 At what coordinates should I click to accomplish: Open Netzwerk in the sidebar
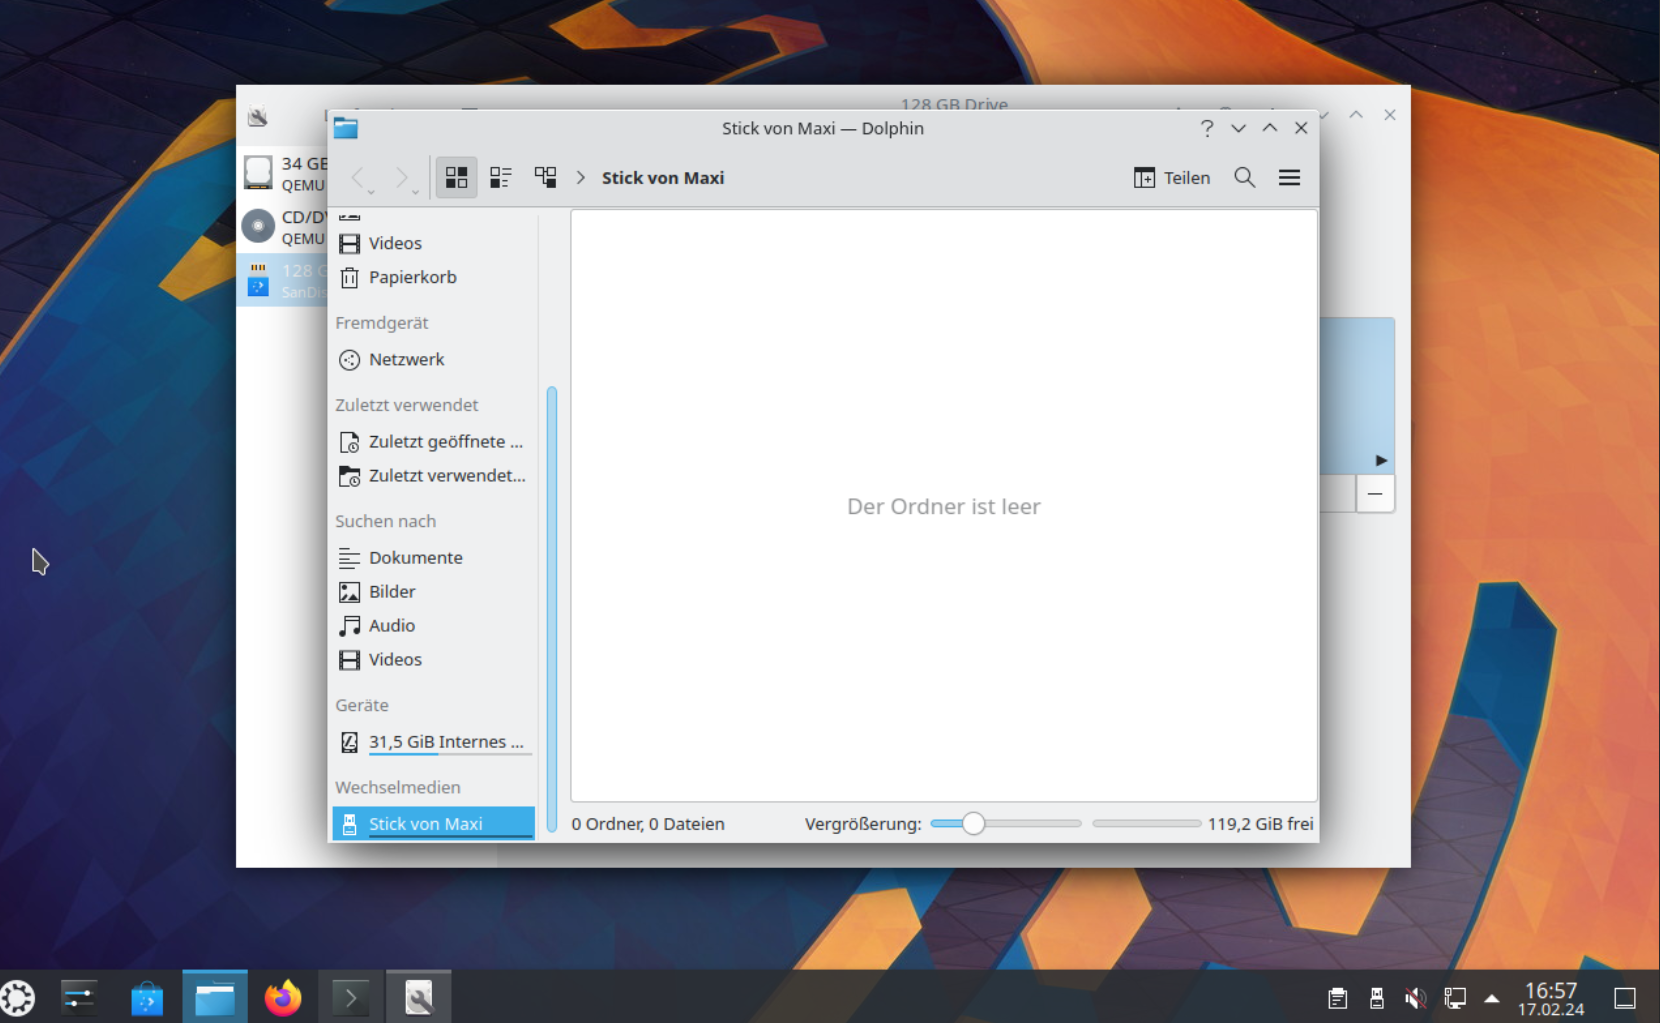coord(405,360)
